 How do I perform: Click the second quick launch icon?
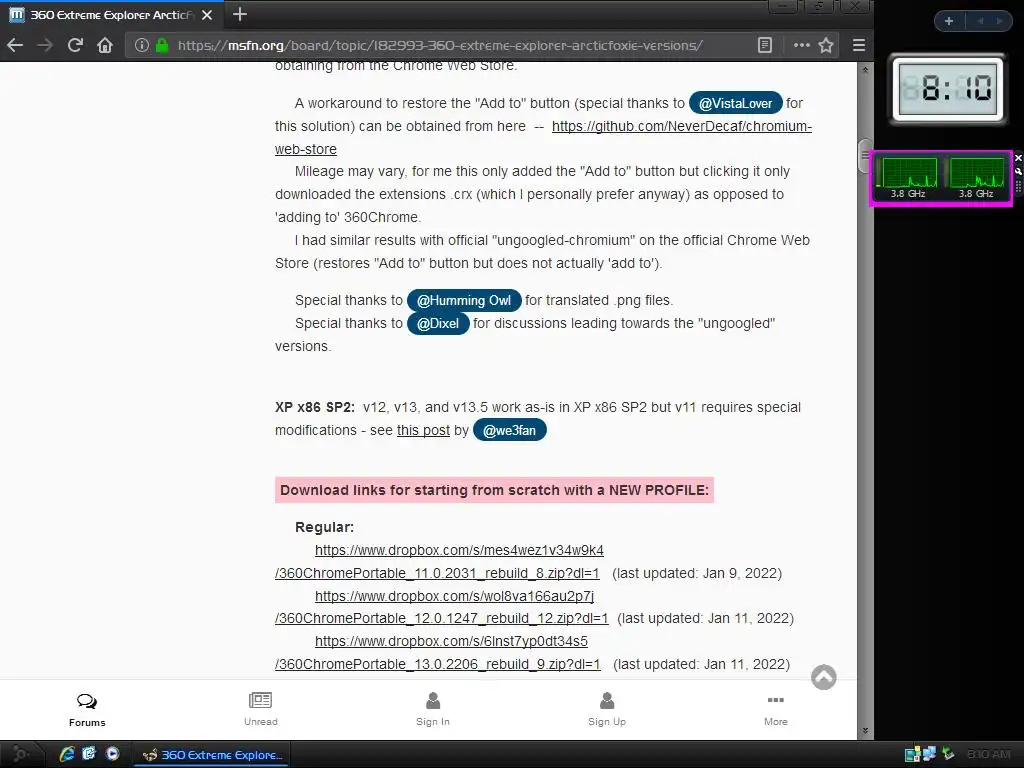[x=89, y=754]
